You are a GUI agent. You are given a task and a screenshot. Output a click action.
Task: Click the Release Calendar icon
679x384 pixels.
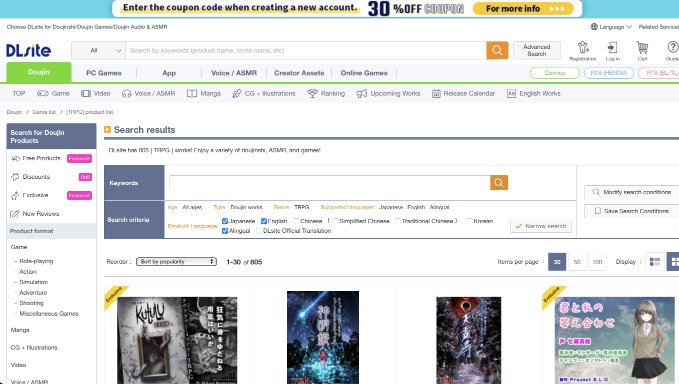pos(436,94)
